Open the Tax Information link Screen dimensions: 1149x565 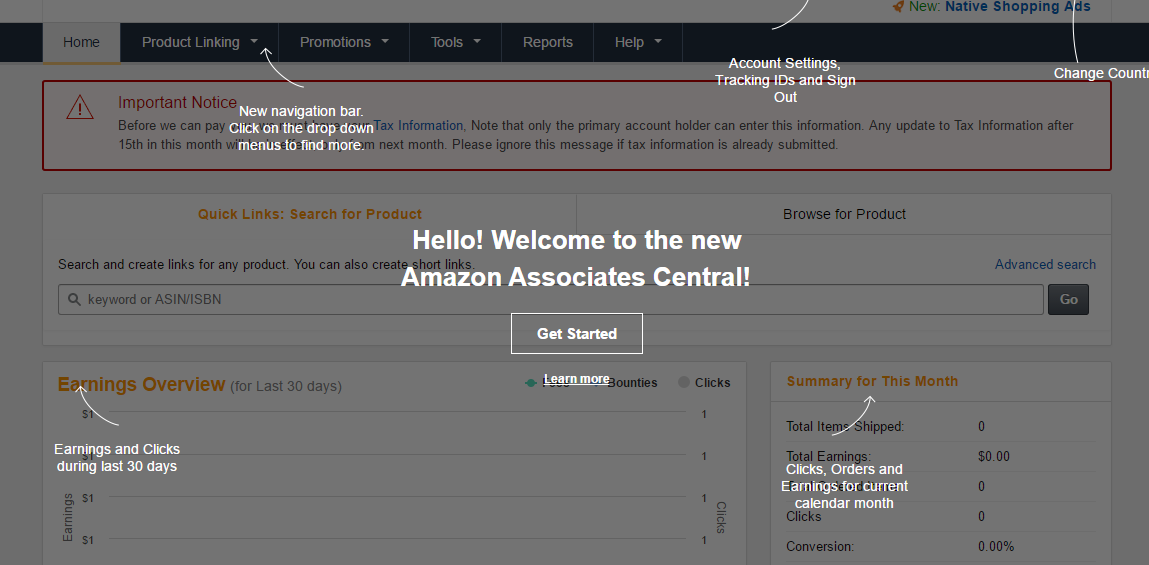418,125
